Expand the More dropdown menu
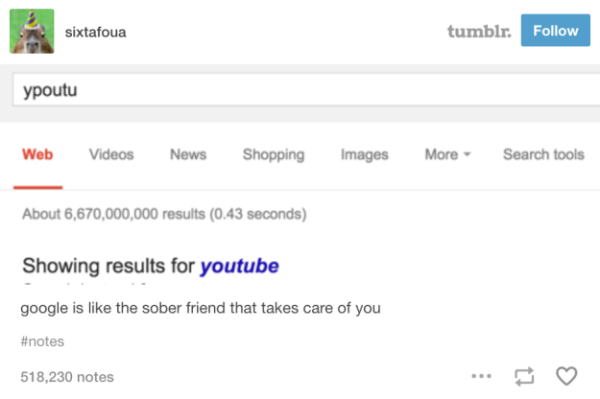600x399 pixels. pyautogui.click(x=447, y=155)
